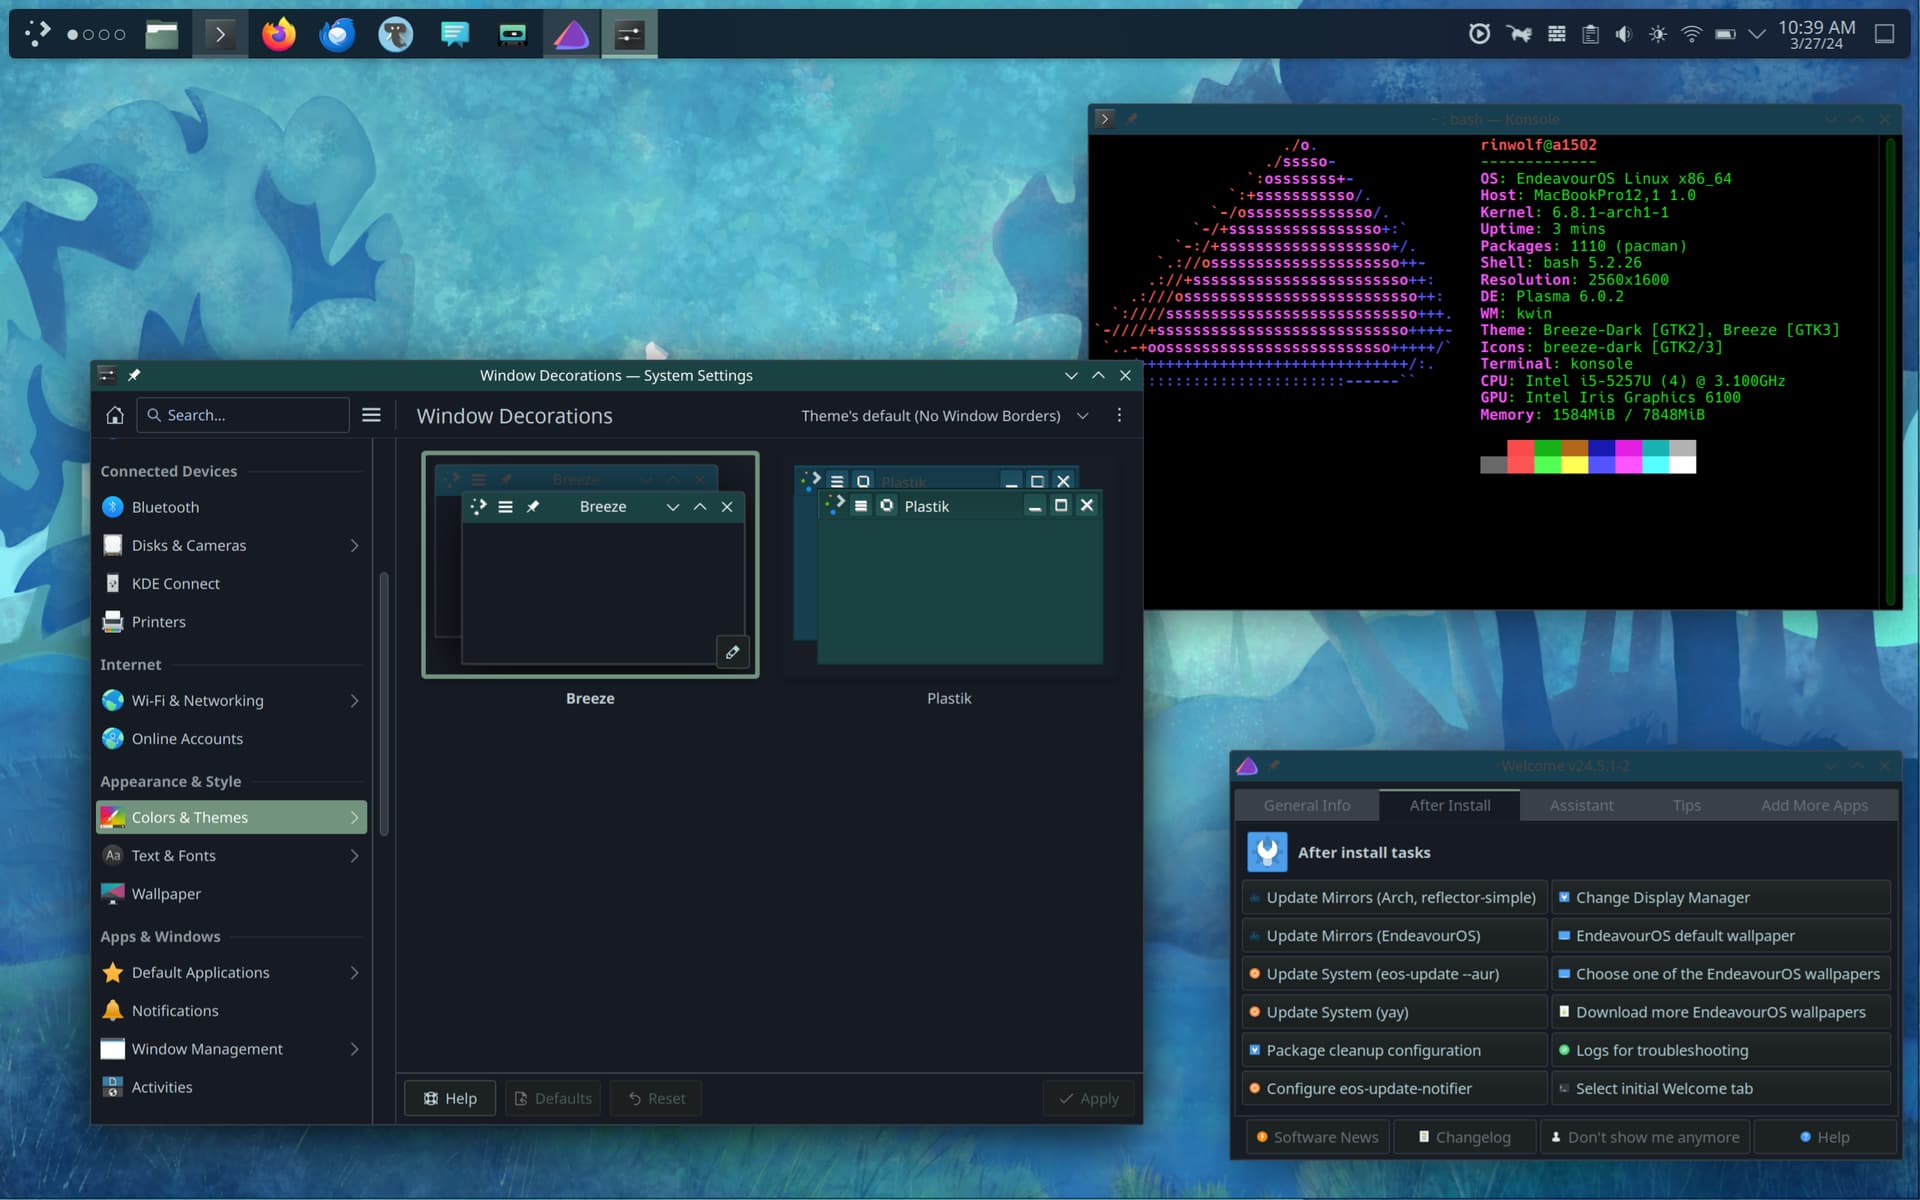Click the home icon in System Settings
The width and height of the screenshot is (1920, 1200).
(115, 415)
